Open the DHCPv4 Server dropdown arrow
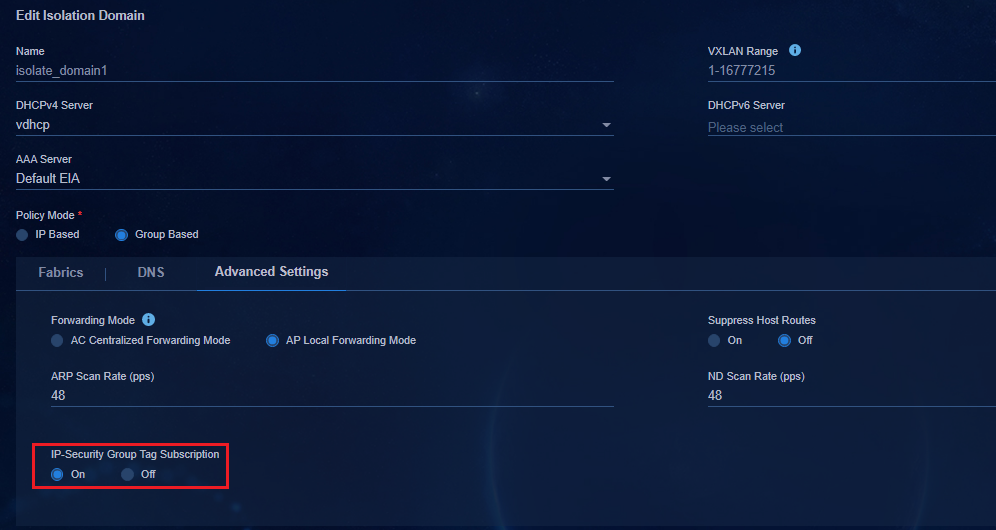 606,125
